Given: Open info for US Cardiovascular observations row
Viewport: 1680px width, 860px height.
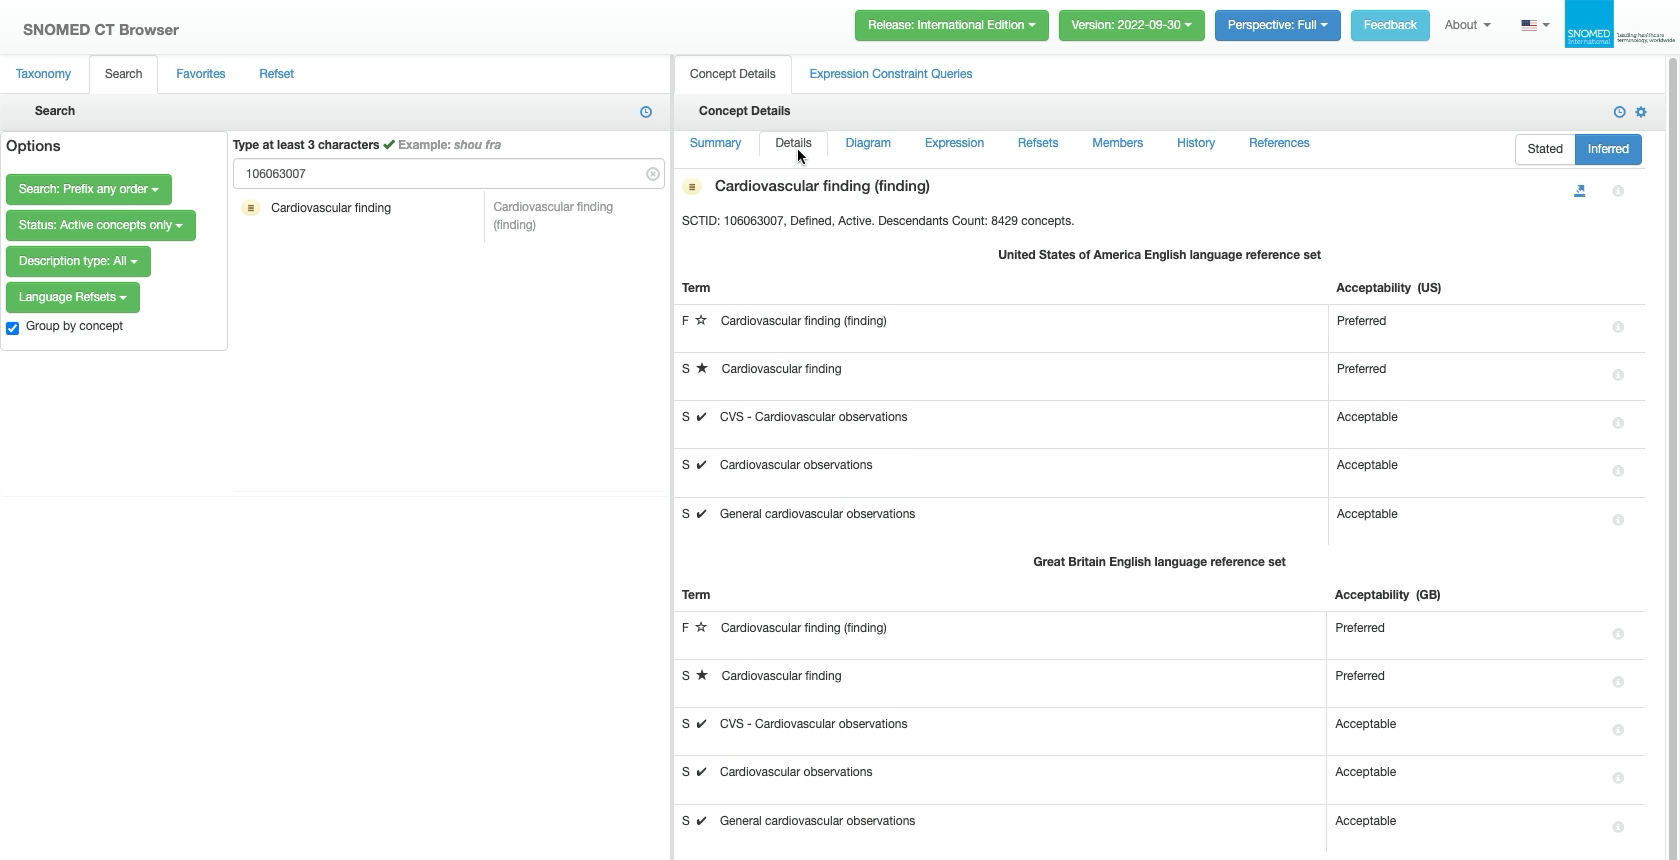Looking at the screenshot, I should click(x=1618, y=471).
